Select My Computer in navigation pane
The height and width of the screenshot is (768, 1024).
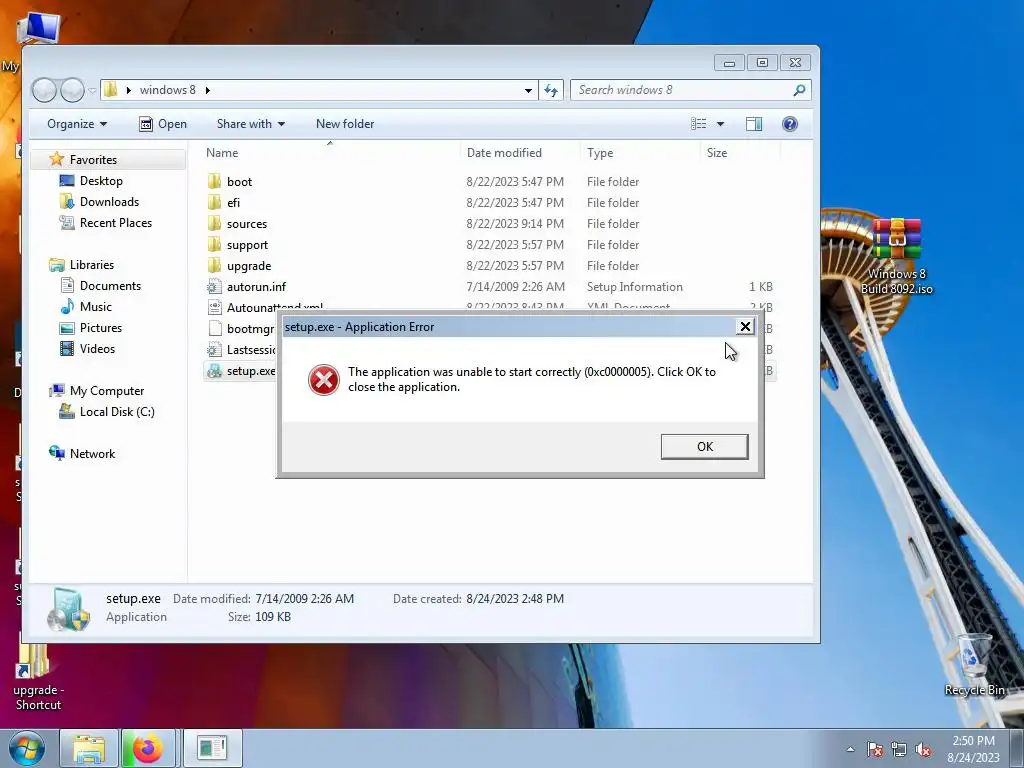pyautogui.click(x=106, y=391)
